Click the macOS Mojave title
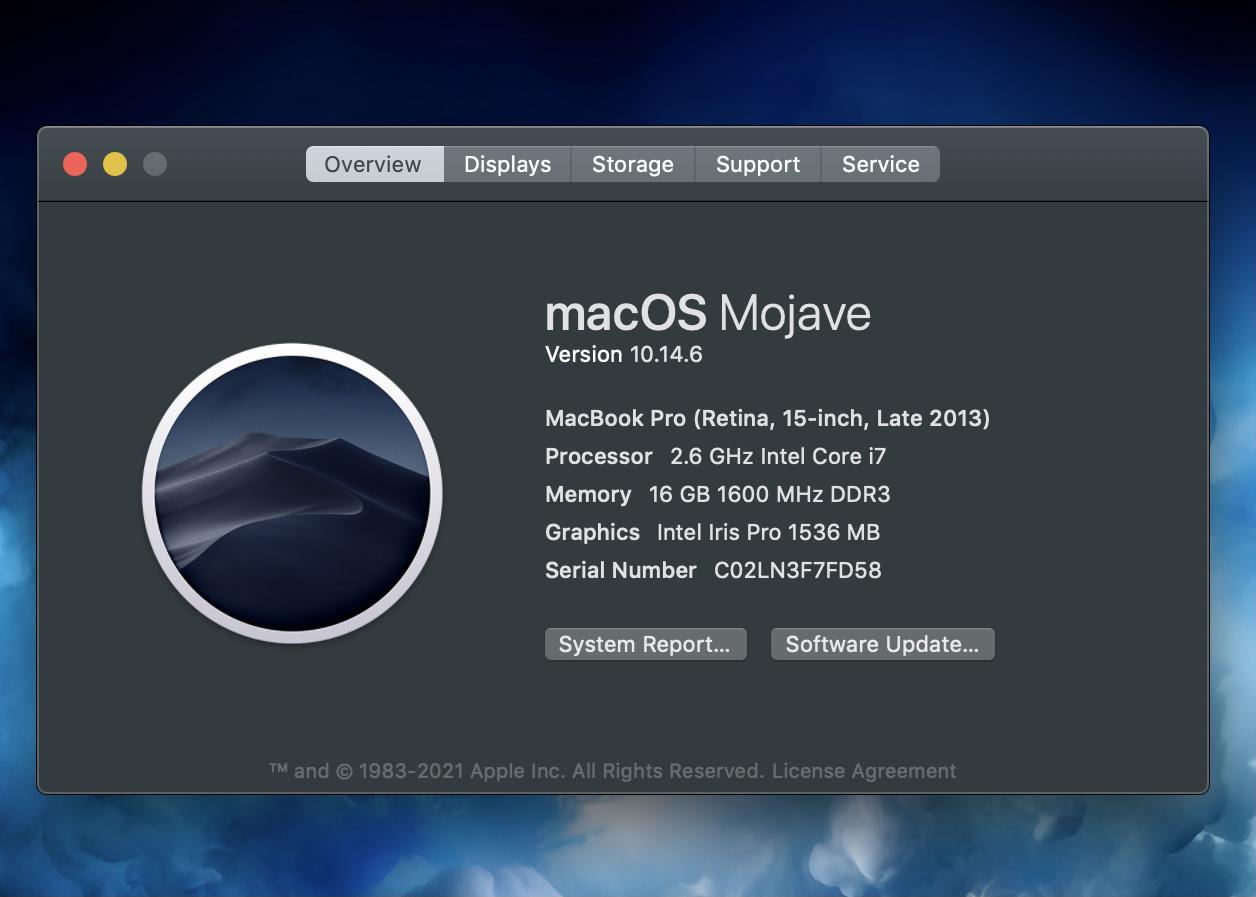1256x897 pixels. click(707, 313)
